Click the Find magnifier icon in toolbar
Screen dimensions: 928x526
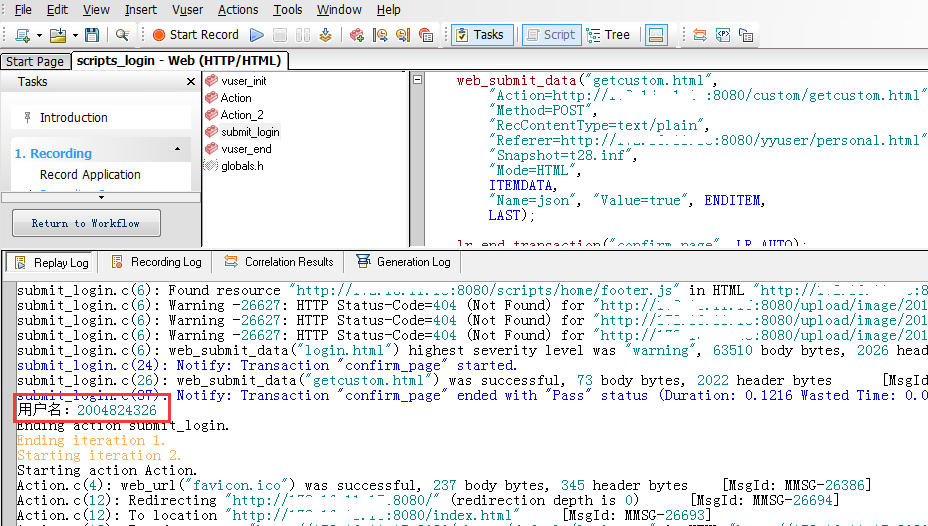click(122, 34)
